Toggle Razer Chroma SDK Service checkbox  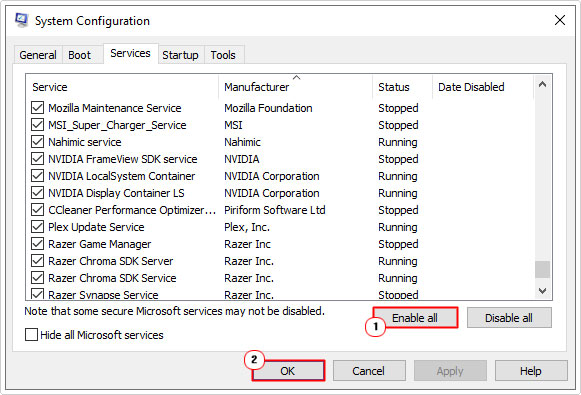tap(37, 278)
